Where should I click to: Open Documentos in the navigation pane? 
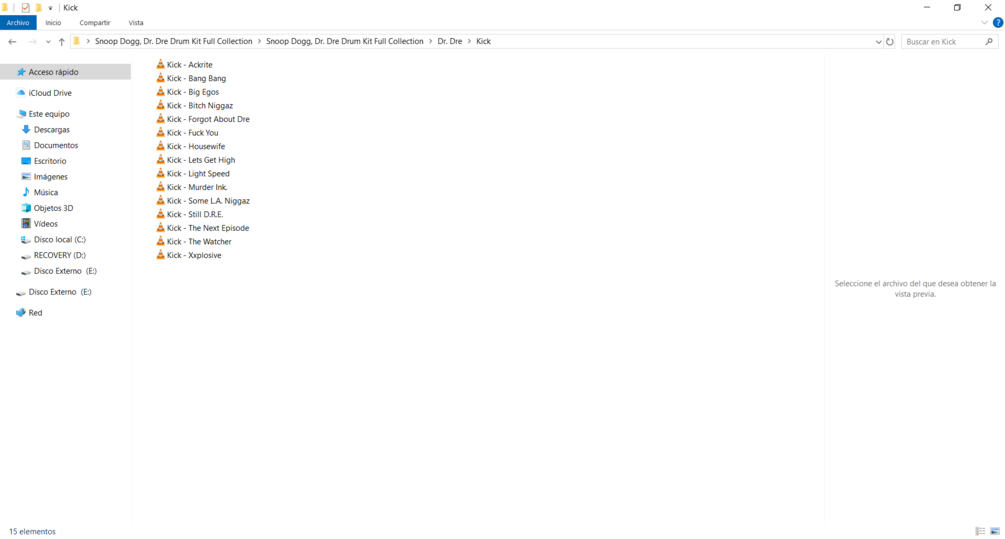pos(56,145)
